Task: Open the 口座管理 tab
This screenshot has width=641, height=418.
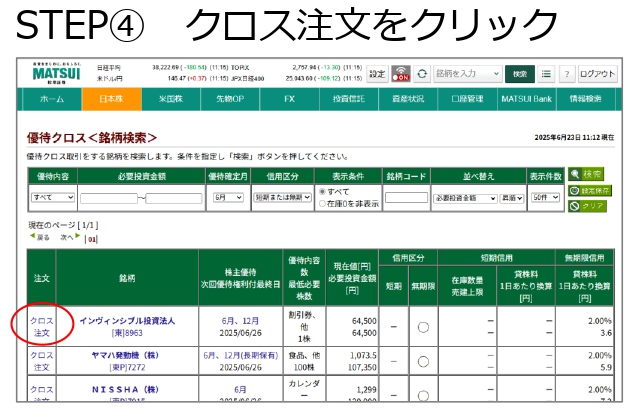Action: (x=467, y=99)
